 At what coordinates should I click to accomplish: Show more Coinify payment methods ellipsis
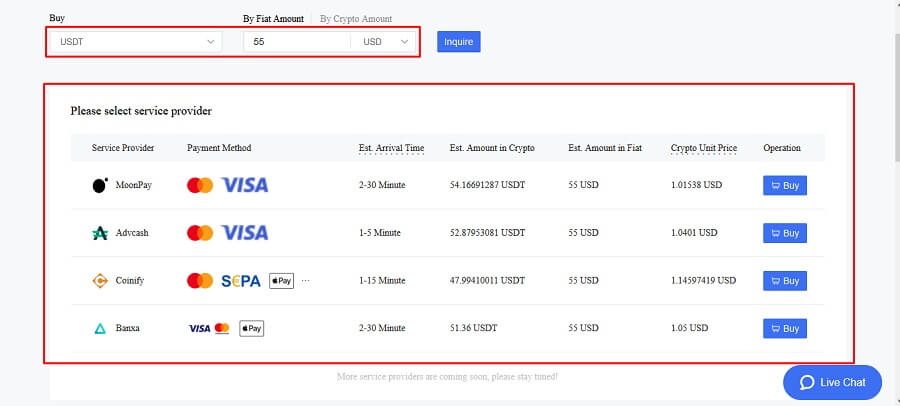305,281
